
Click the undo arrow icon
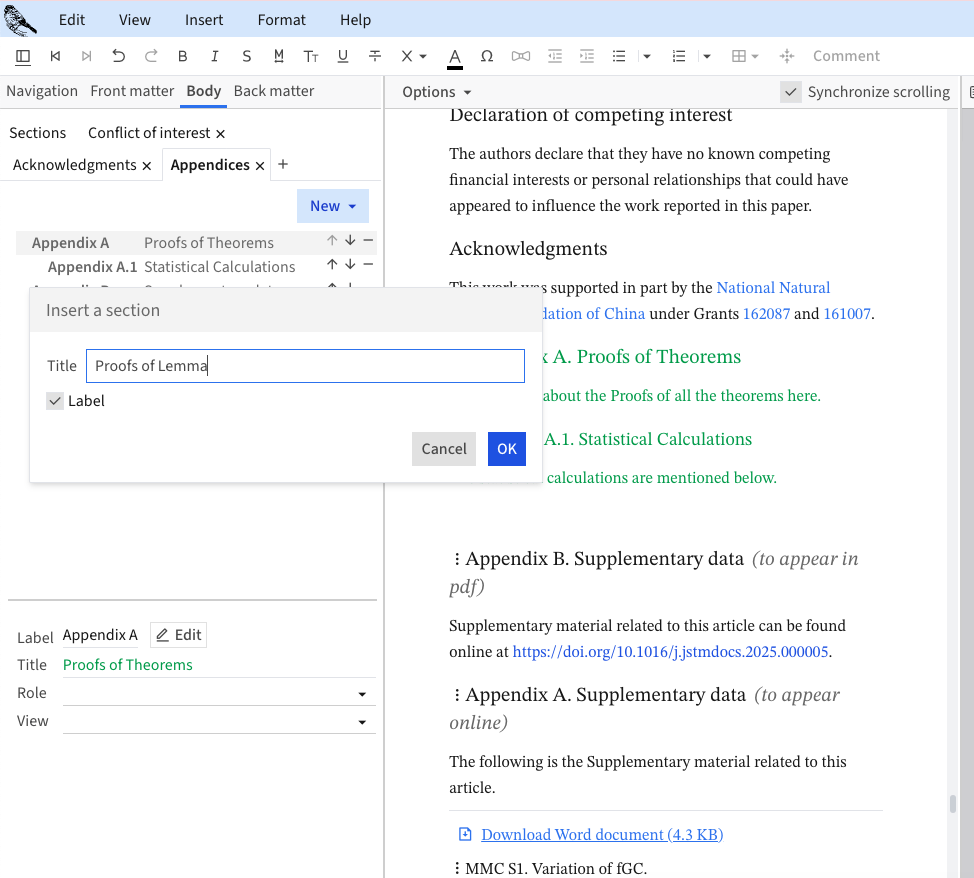[x=118, y=56]
